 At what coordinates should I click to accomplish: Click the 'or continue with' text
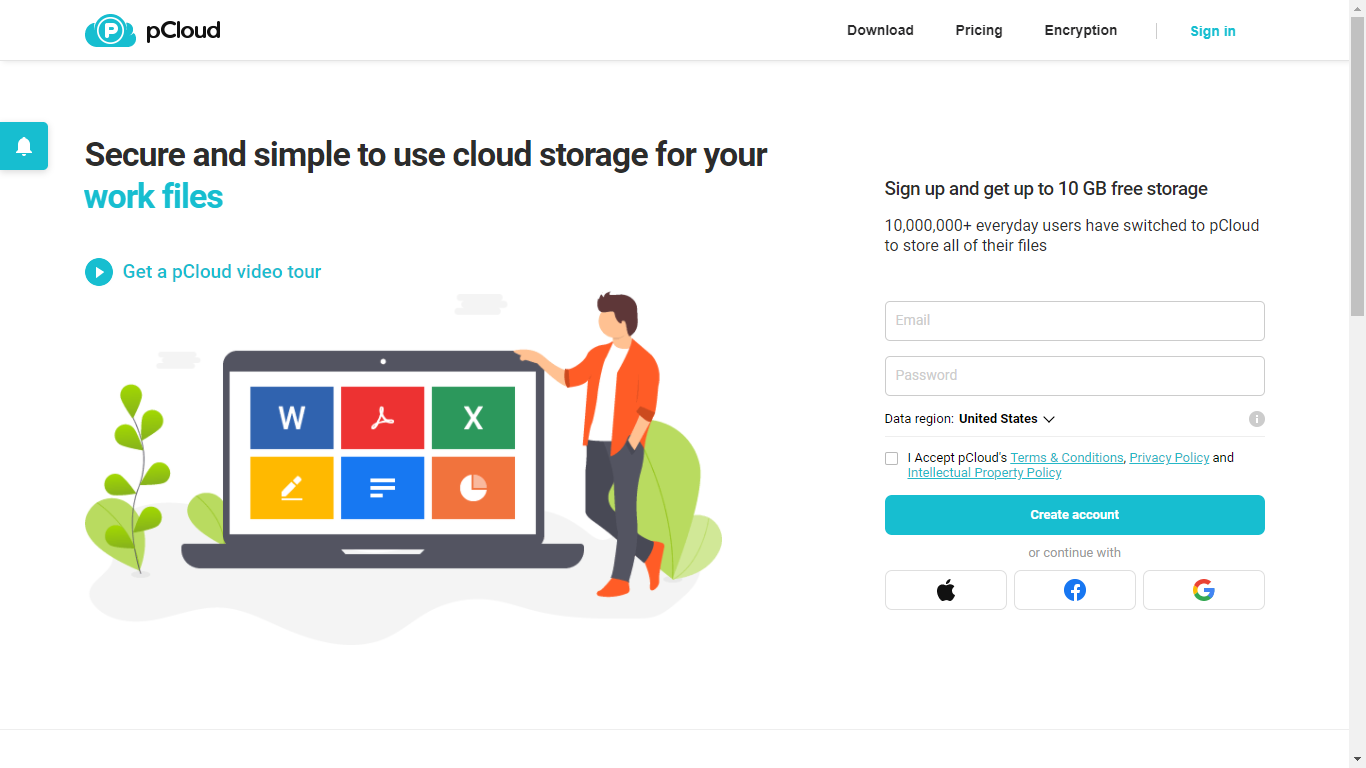click(1075, 553)
